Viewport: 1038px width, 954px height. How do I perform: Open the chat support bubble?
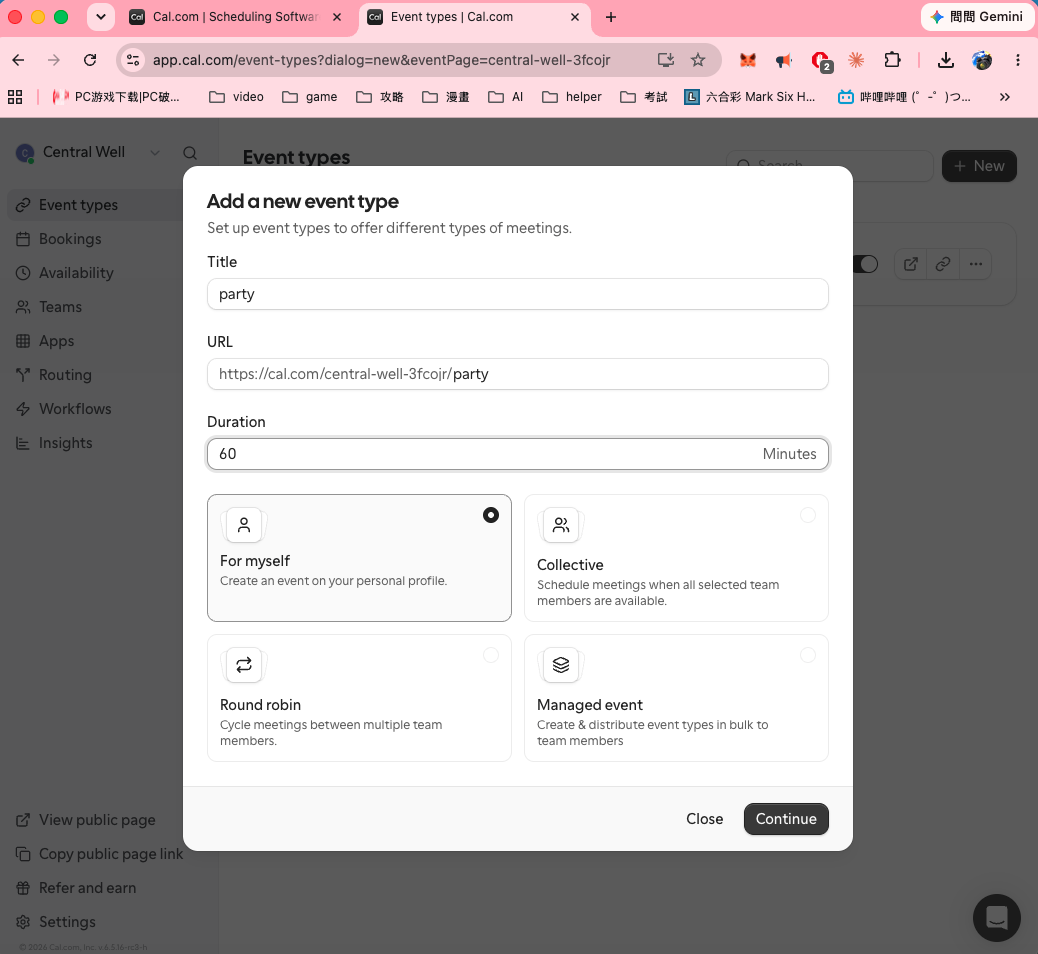coord(996,918)
